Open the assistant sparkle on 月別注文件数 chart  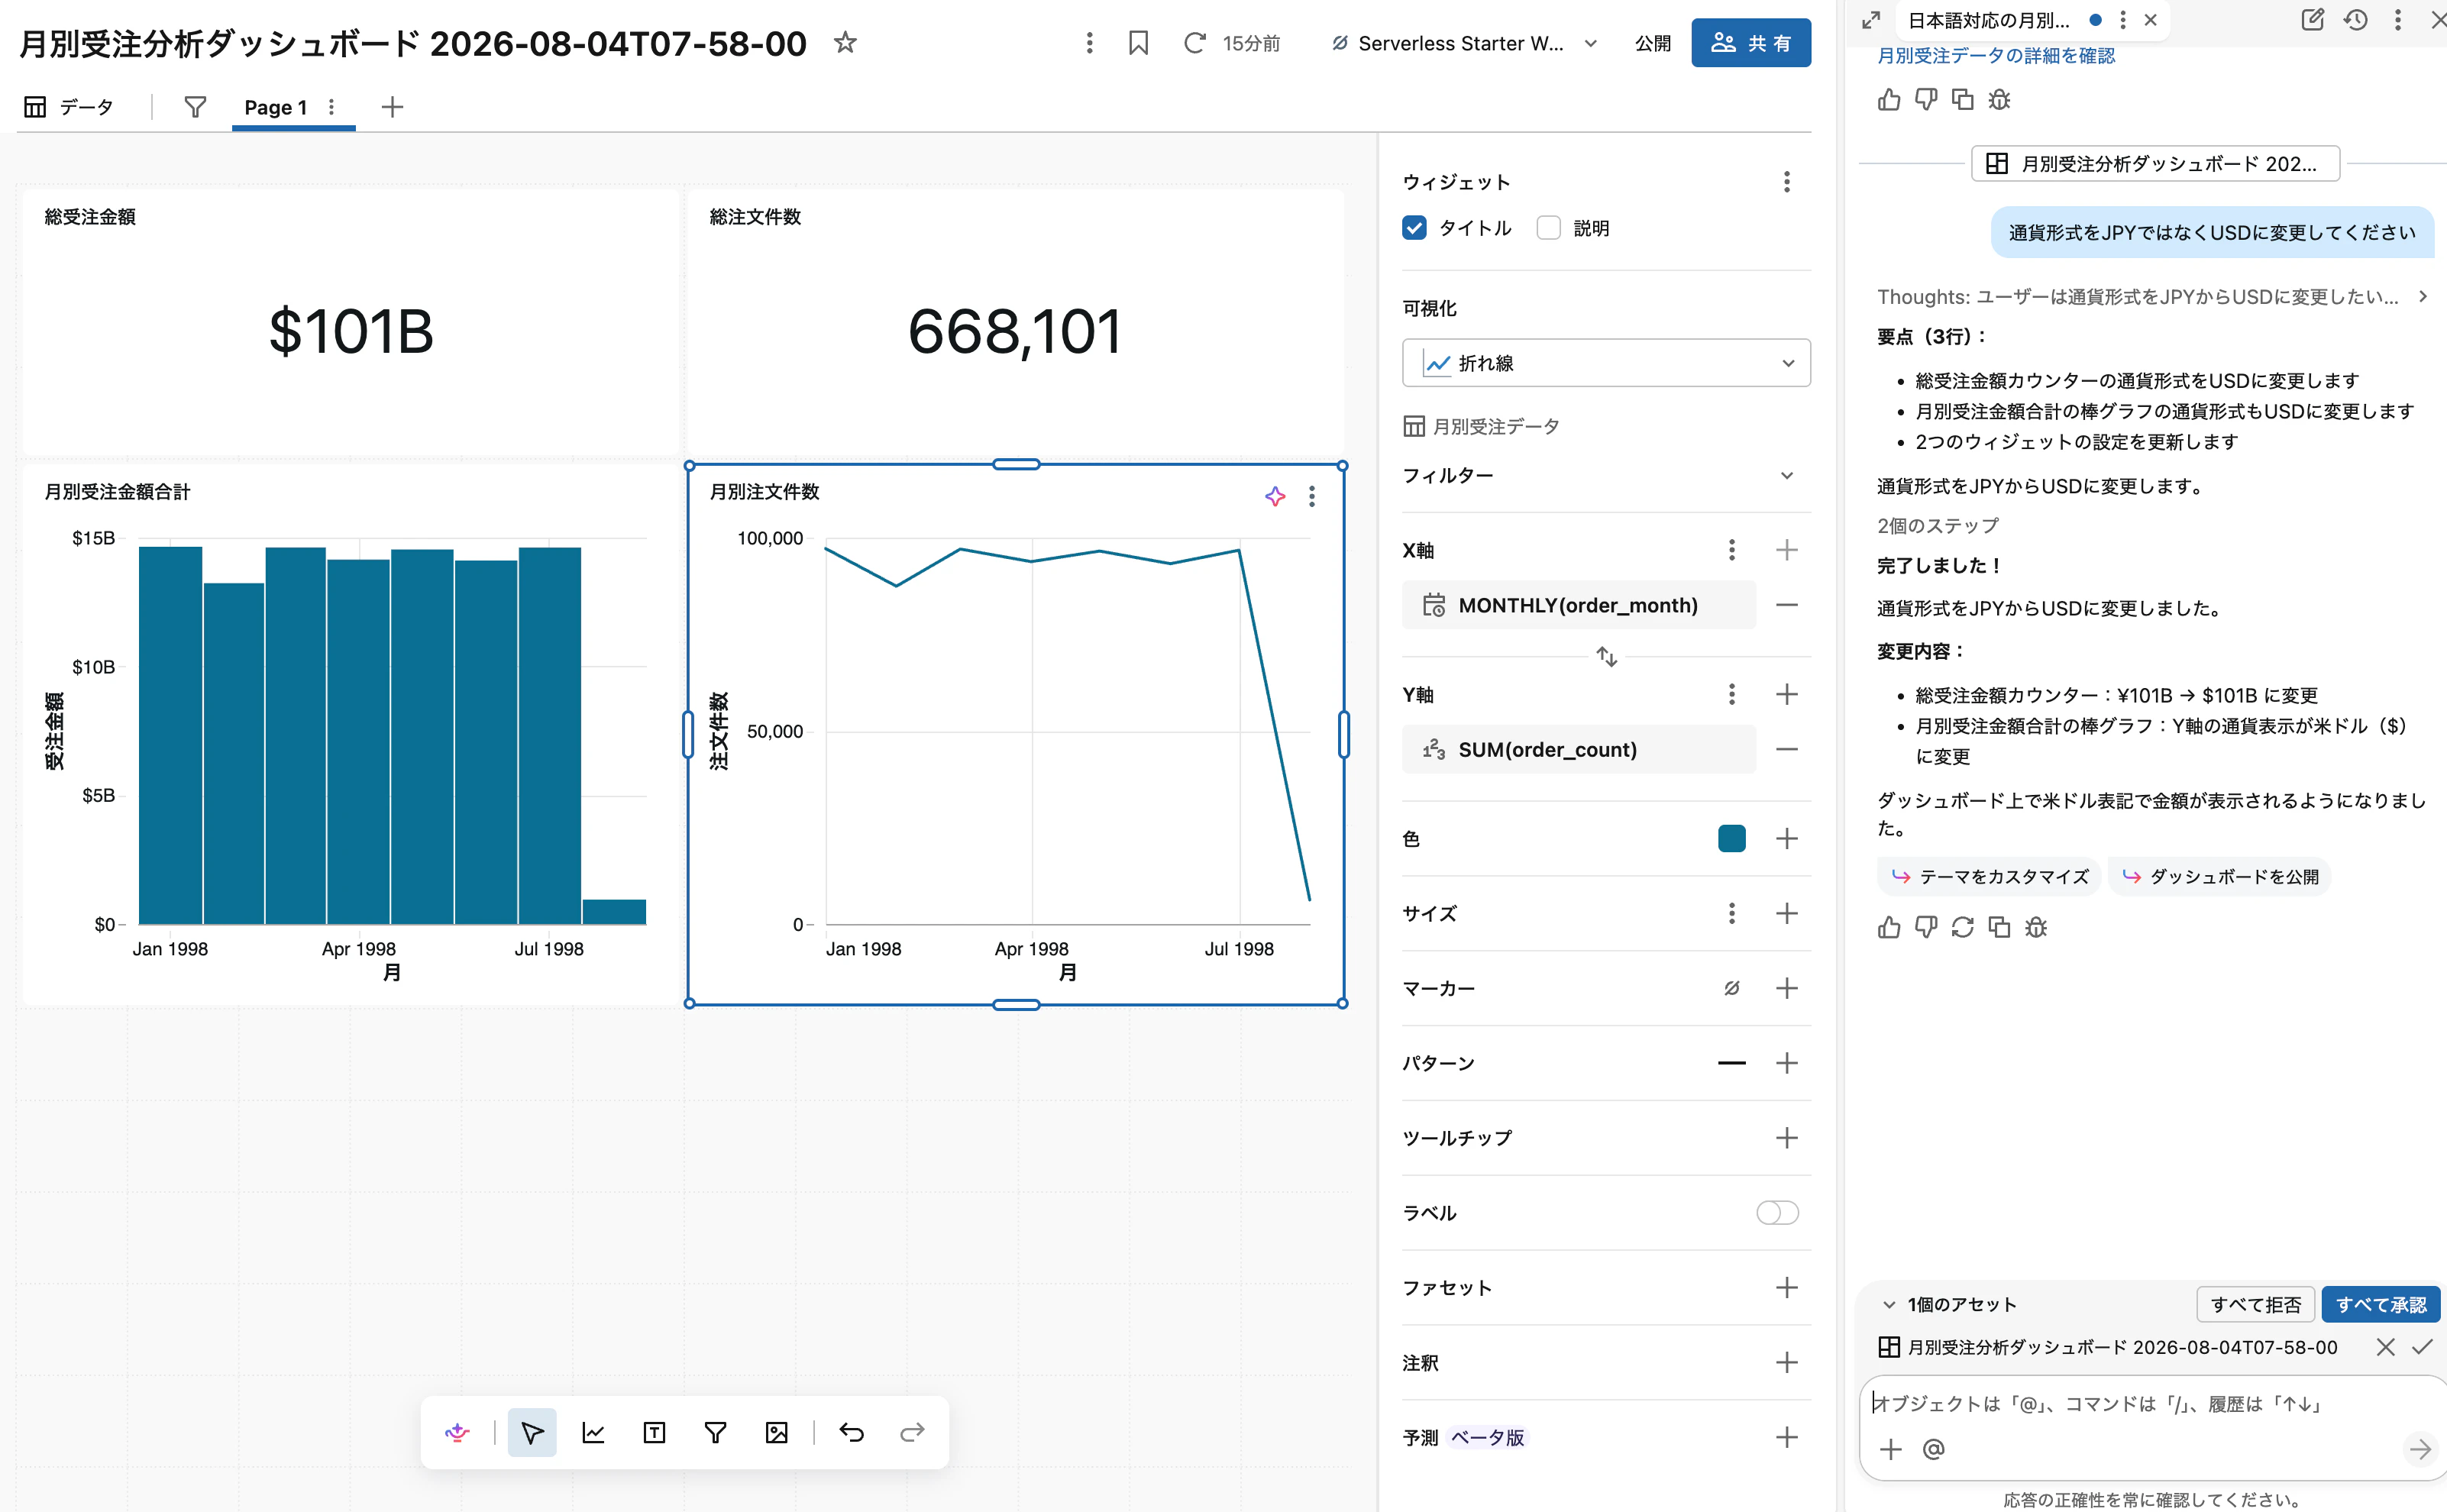click(x=1275, y=495)
